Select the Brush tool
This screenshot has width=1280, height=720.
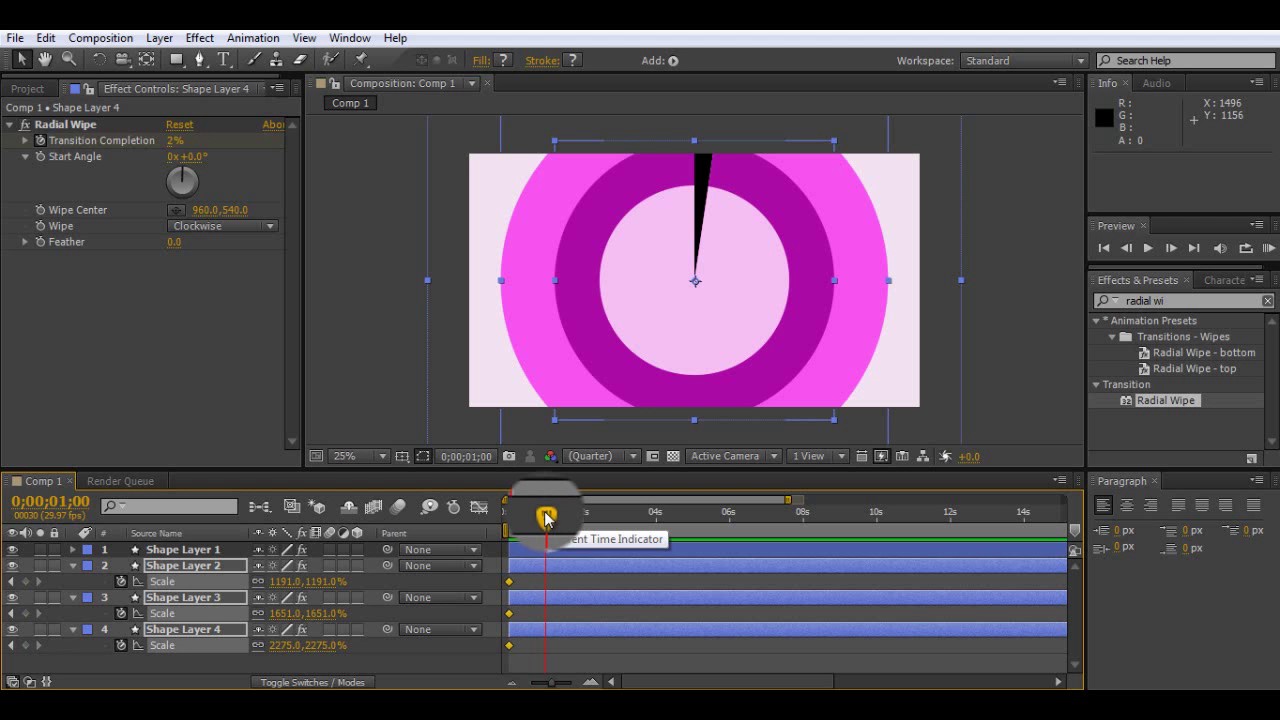coord(254,60)
